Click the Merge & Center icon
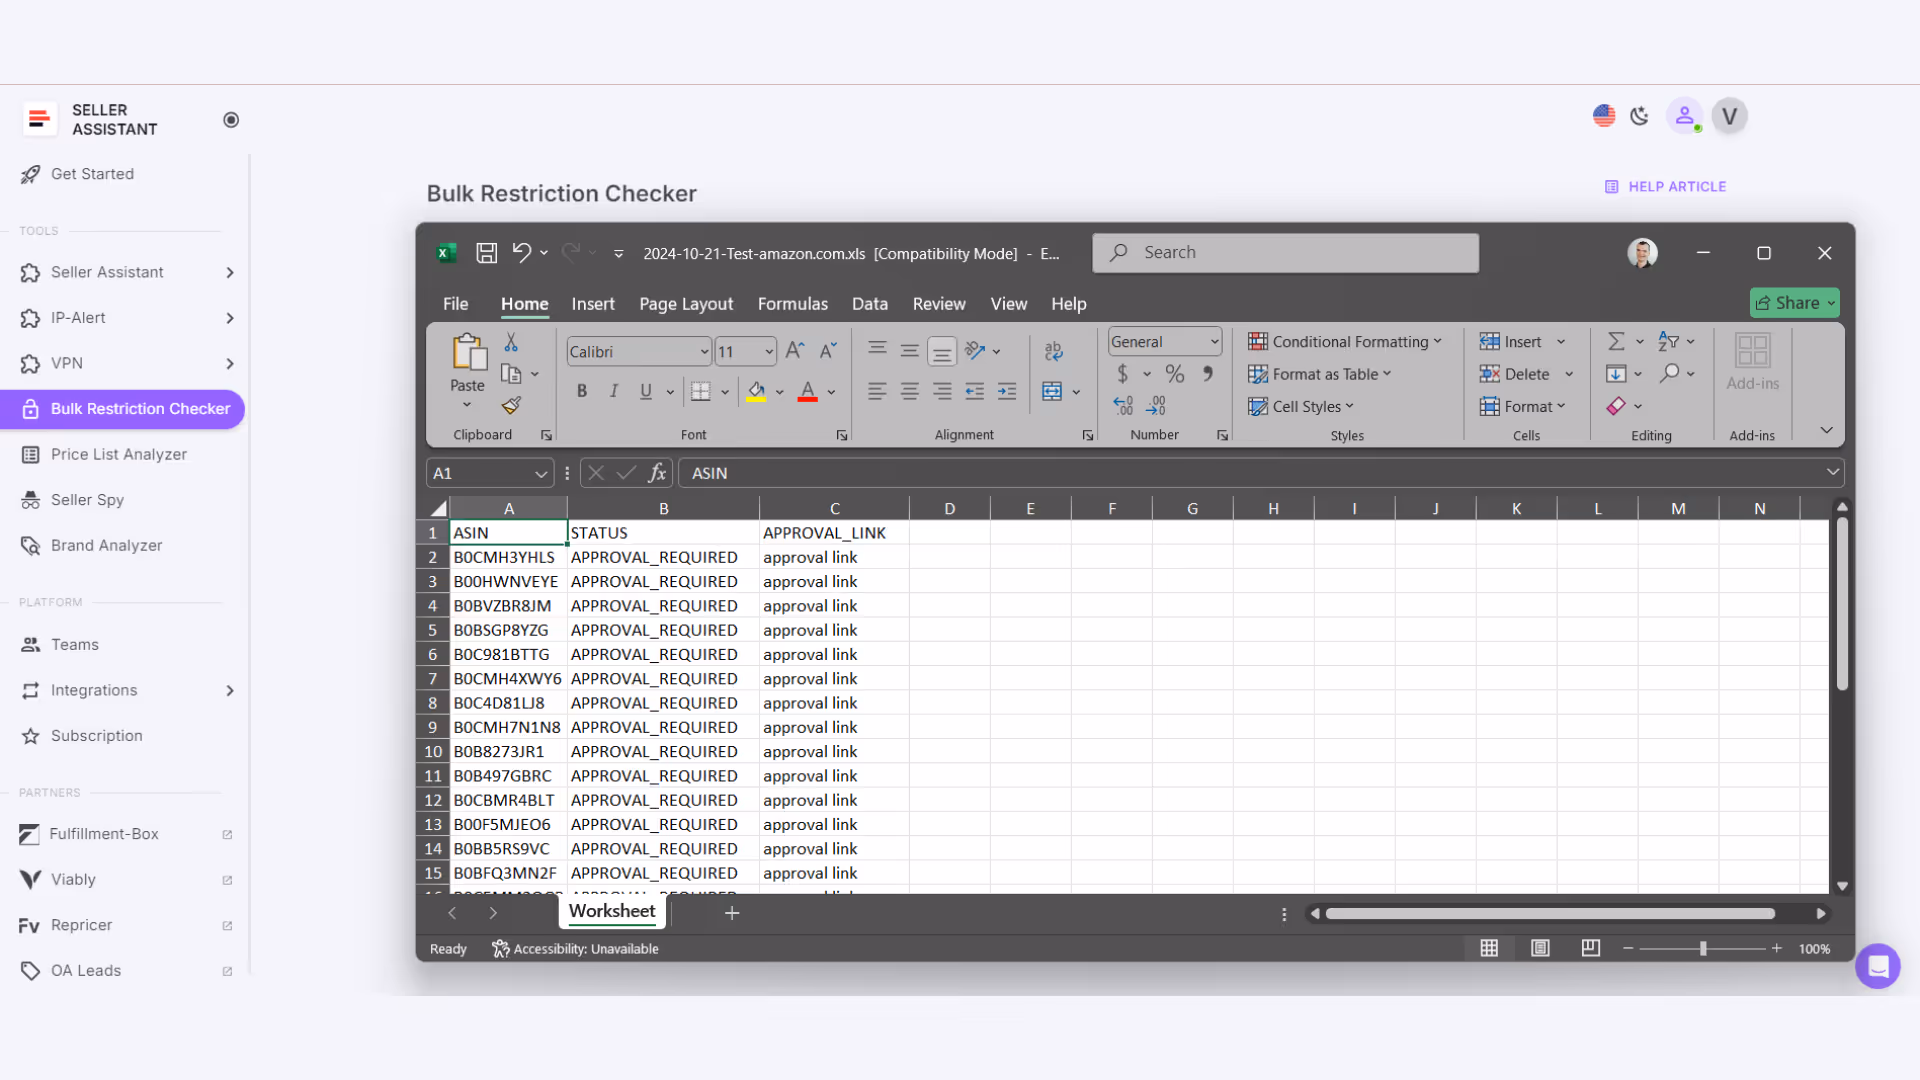This screenshot has width=1920, height=1080. [1052, 391]
